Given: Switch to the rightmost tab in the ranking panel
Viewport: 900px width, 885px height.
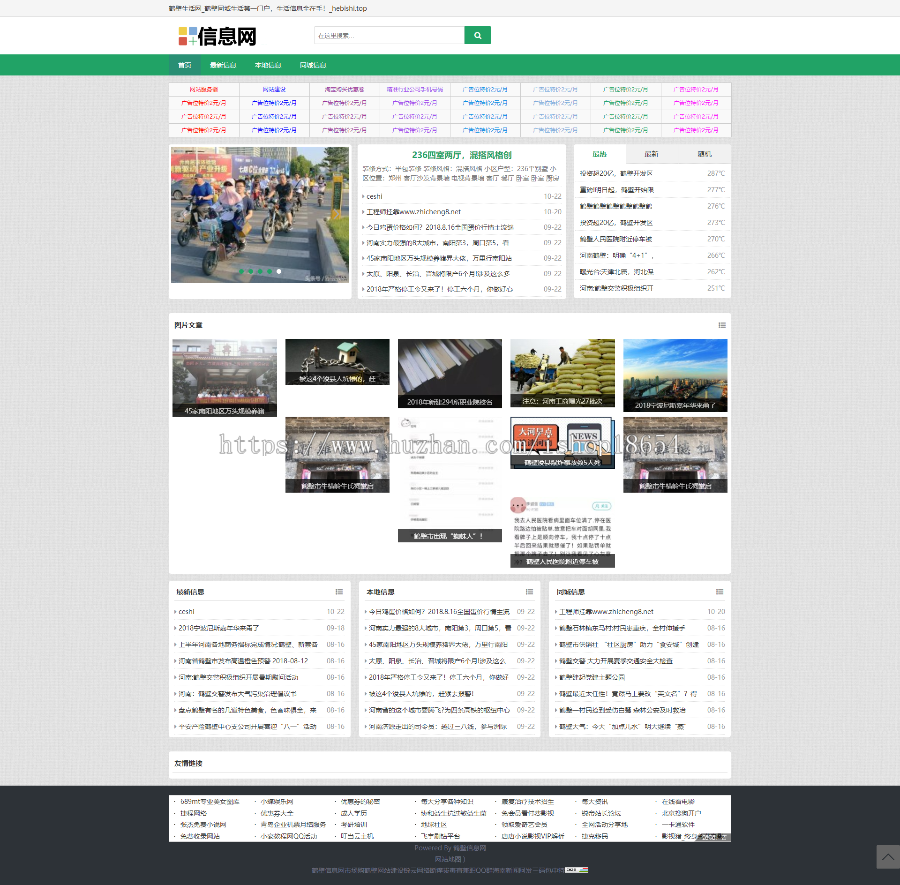Looking at the screenshot, I should (705, 155).
